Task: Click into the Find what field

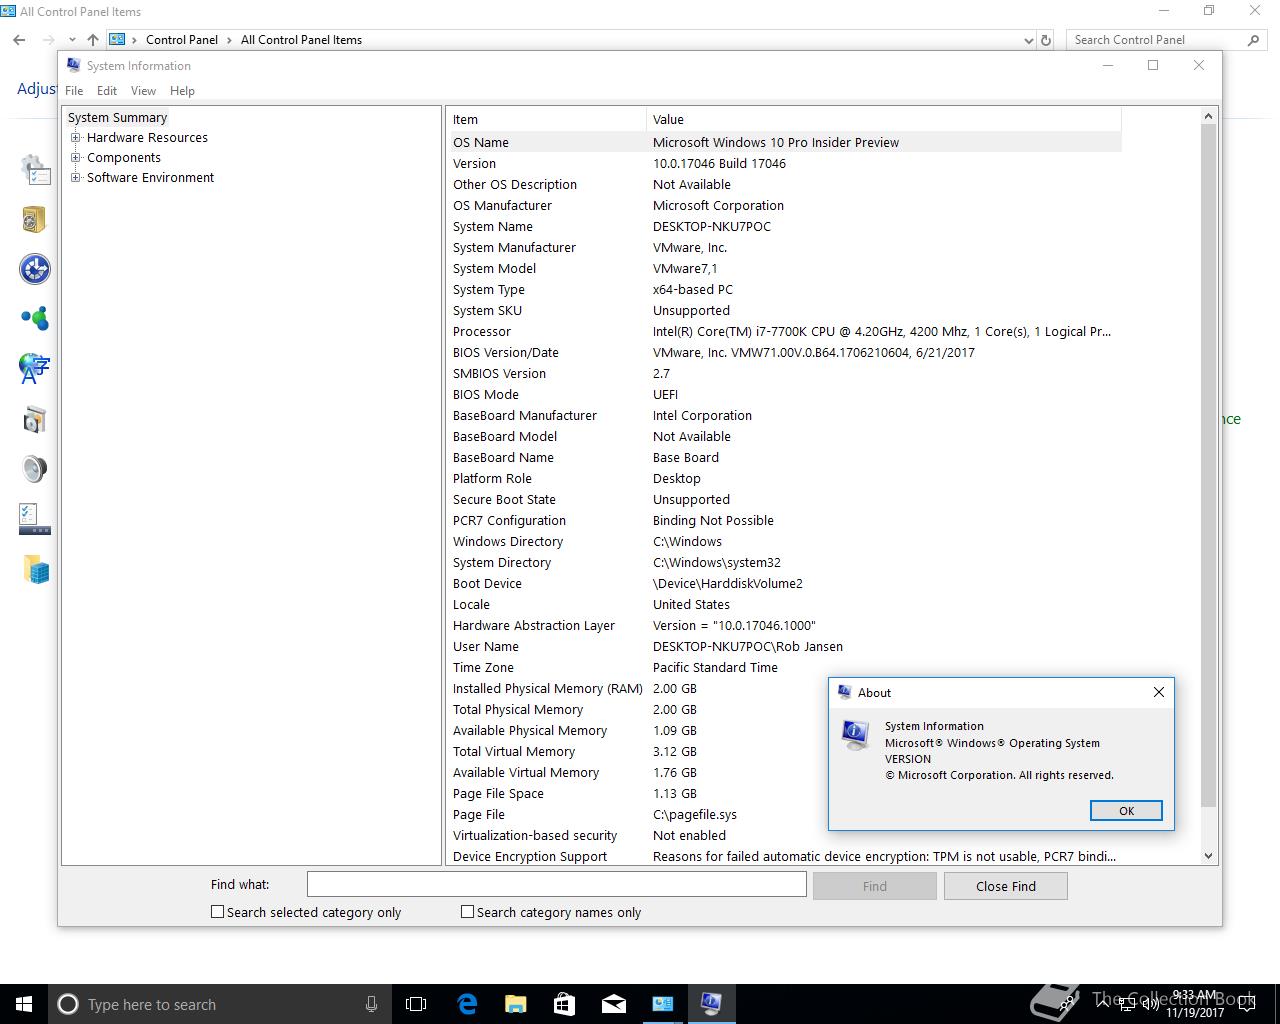Action: tap(556, 884)
